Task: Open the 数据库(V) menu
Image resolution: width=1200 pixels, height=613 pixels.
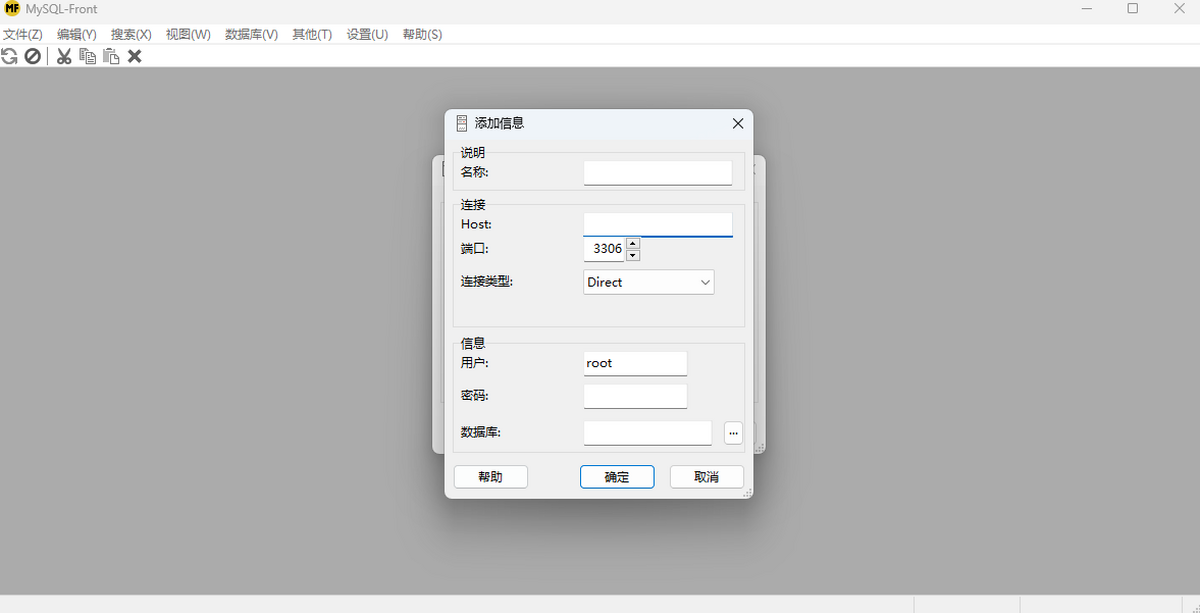Action: [251, 34]
